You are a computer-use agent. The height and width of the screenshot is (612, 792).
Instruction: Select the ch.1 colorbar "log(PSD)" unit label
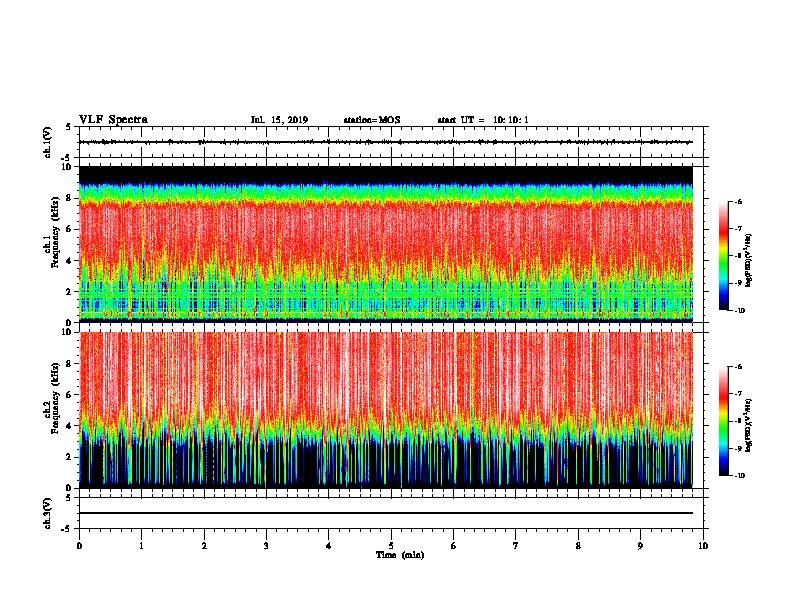(x=749, y=261)
